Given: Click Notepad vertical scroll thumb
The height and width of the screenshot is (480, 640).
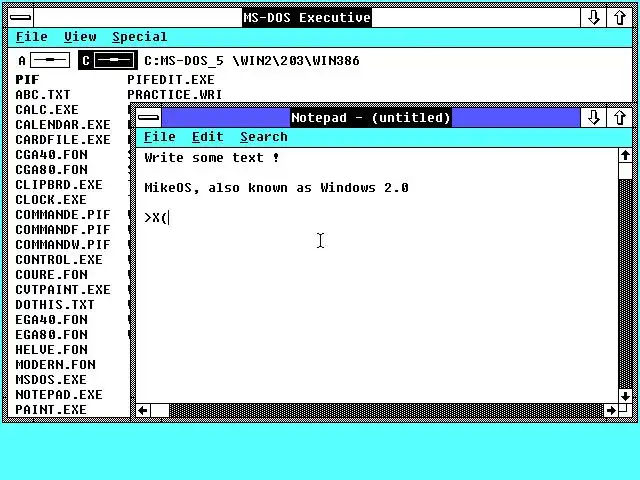Looking at the screenshot, I should 625,171.
